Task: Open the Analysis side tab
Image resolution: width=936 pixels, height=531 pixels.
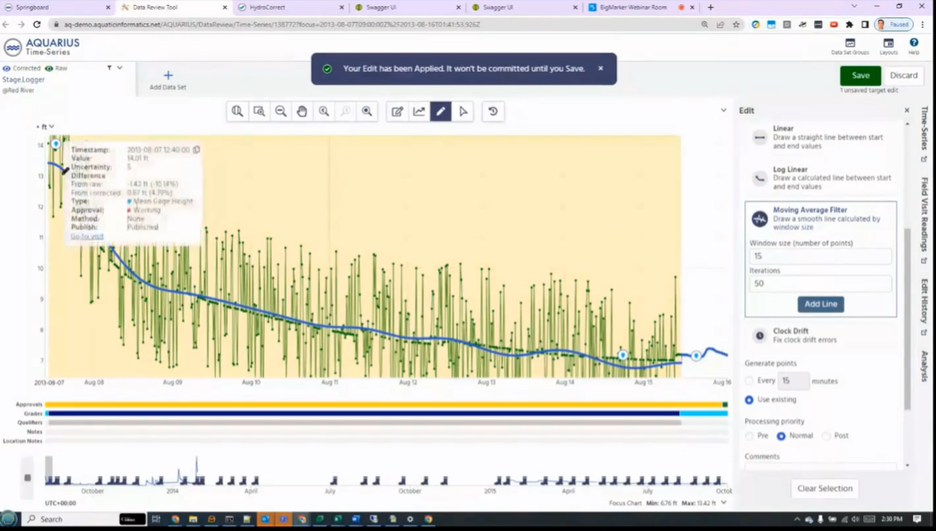Action: coord(924,366)
